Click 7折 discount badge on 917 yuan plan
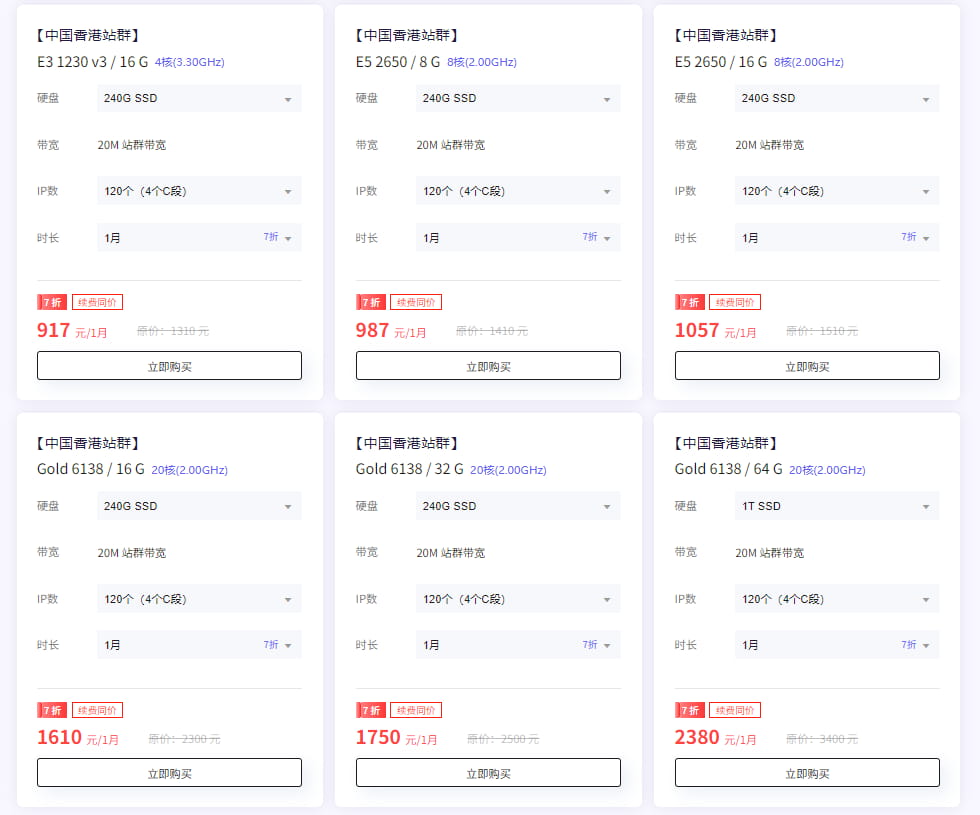The image size is (980, 815). [52, 302]
